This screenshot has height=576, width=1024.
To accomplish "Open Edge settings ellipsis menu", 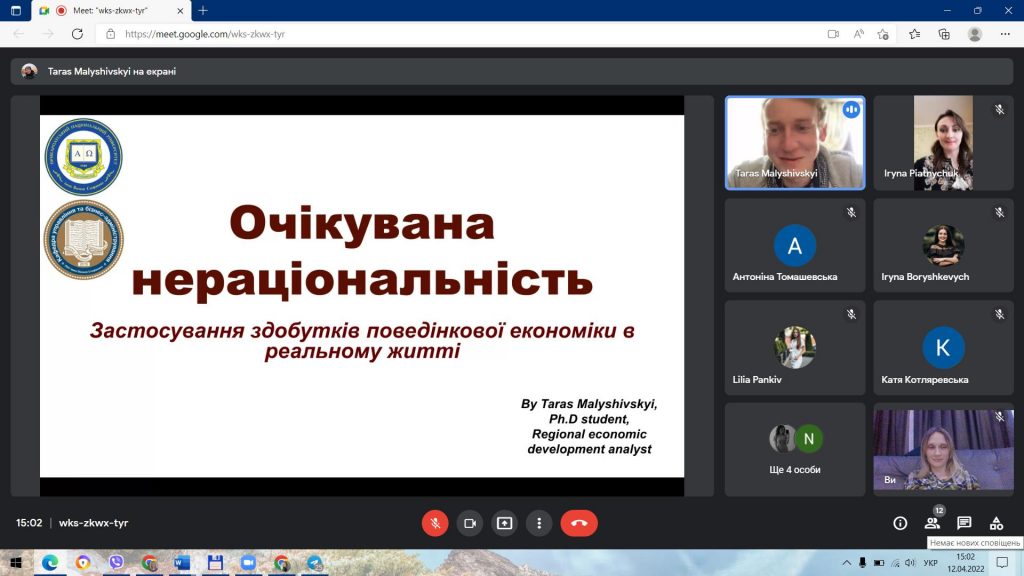I will [1005, 34].
